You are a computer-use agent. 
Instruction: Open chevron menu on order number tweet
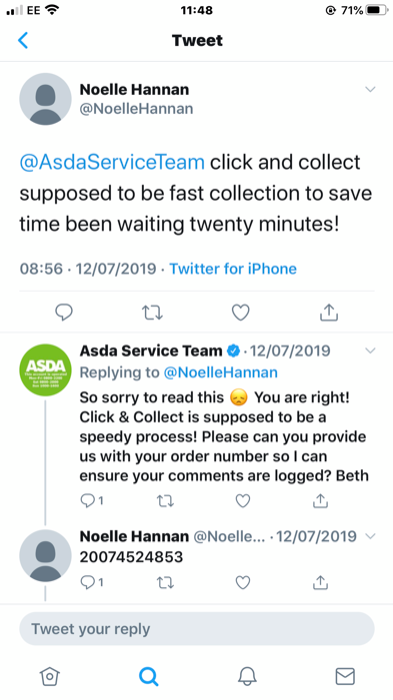pyautogui.click(x=370, y=536)
